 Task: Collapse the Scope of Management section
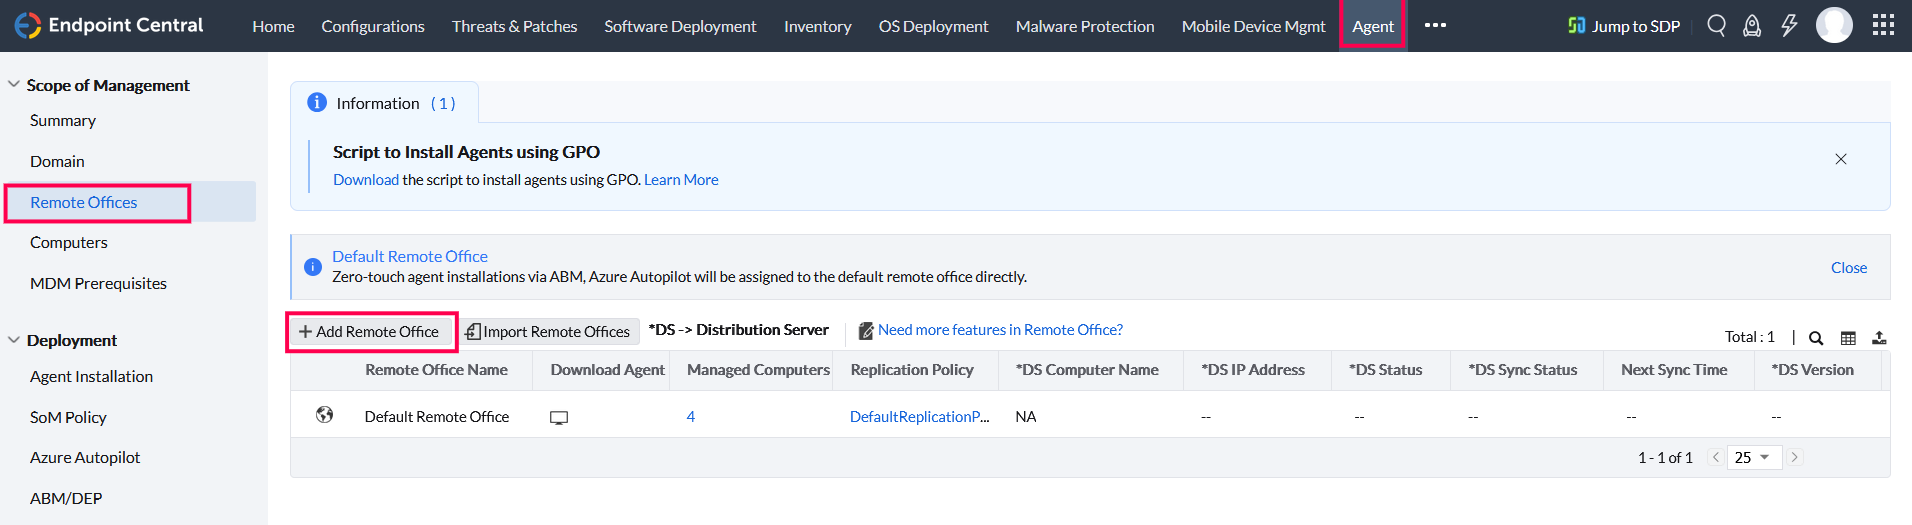pyautogui.click(x=14, y=85)
